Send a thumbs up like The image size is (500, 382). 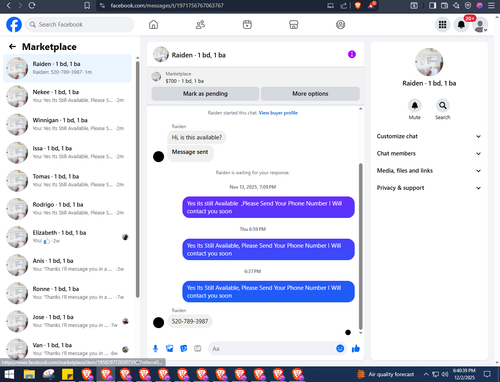point(356,349)
